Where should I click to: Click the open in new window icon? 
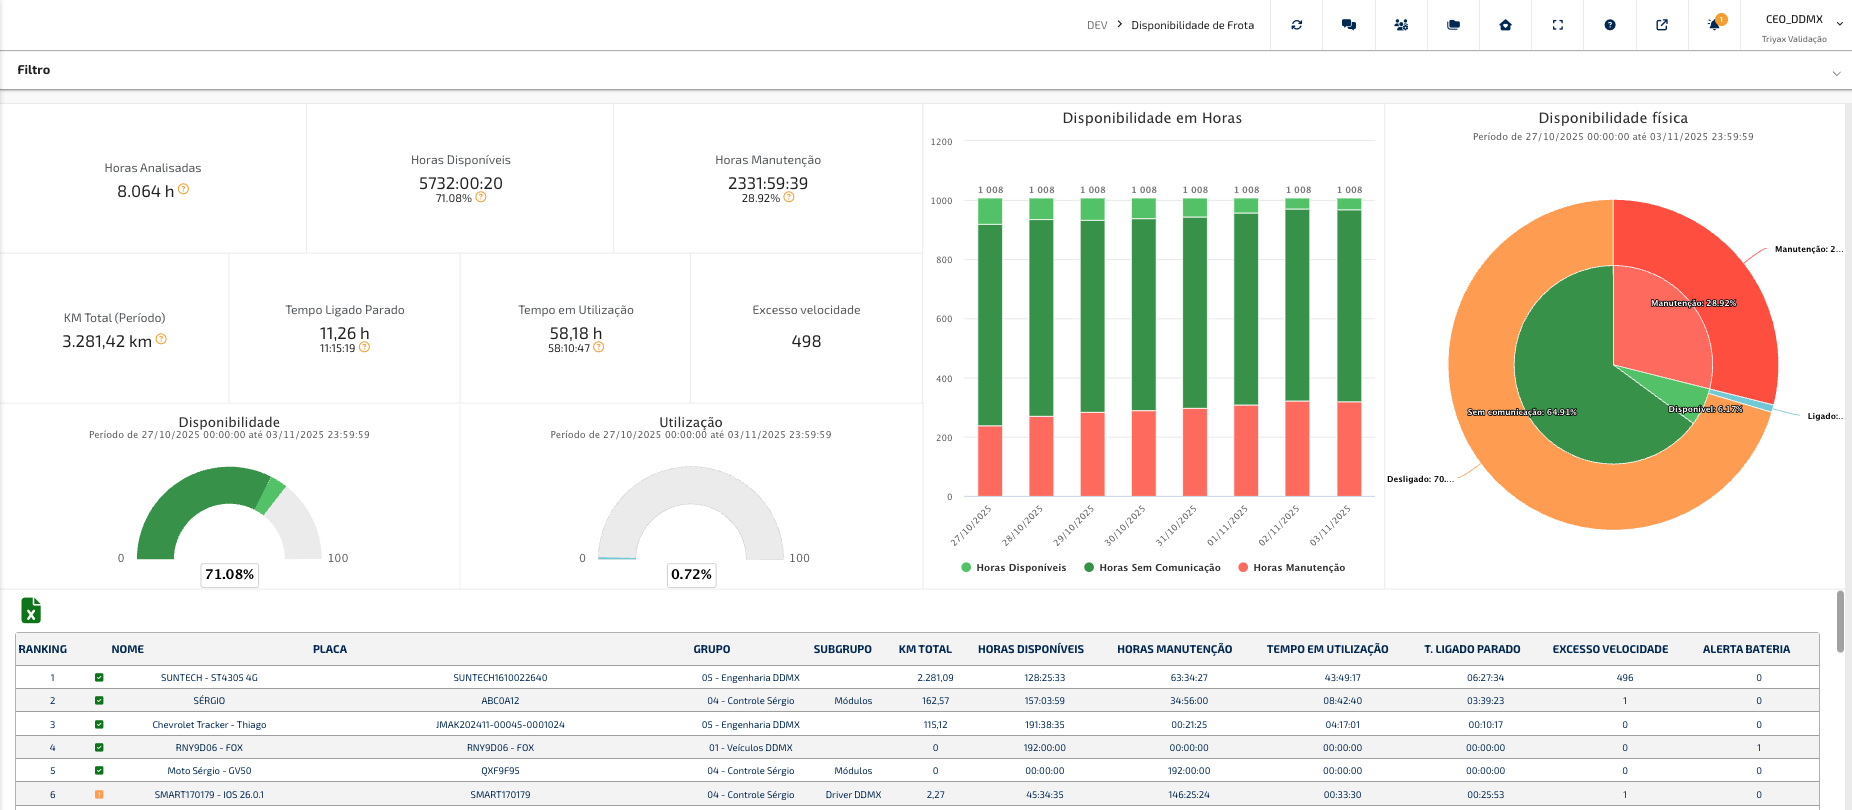point(1662,25)
